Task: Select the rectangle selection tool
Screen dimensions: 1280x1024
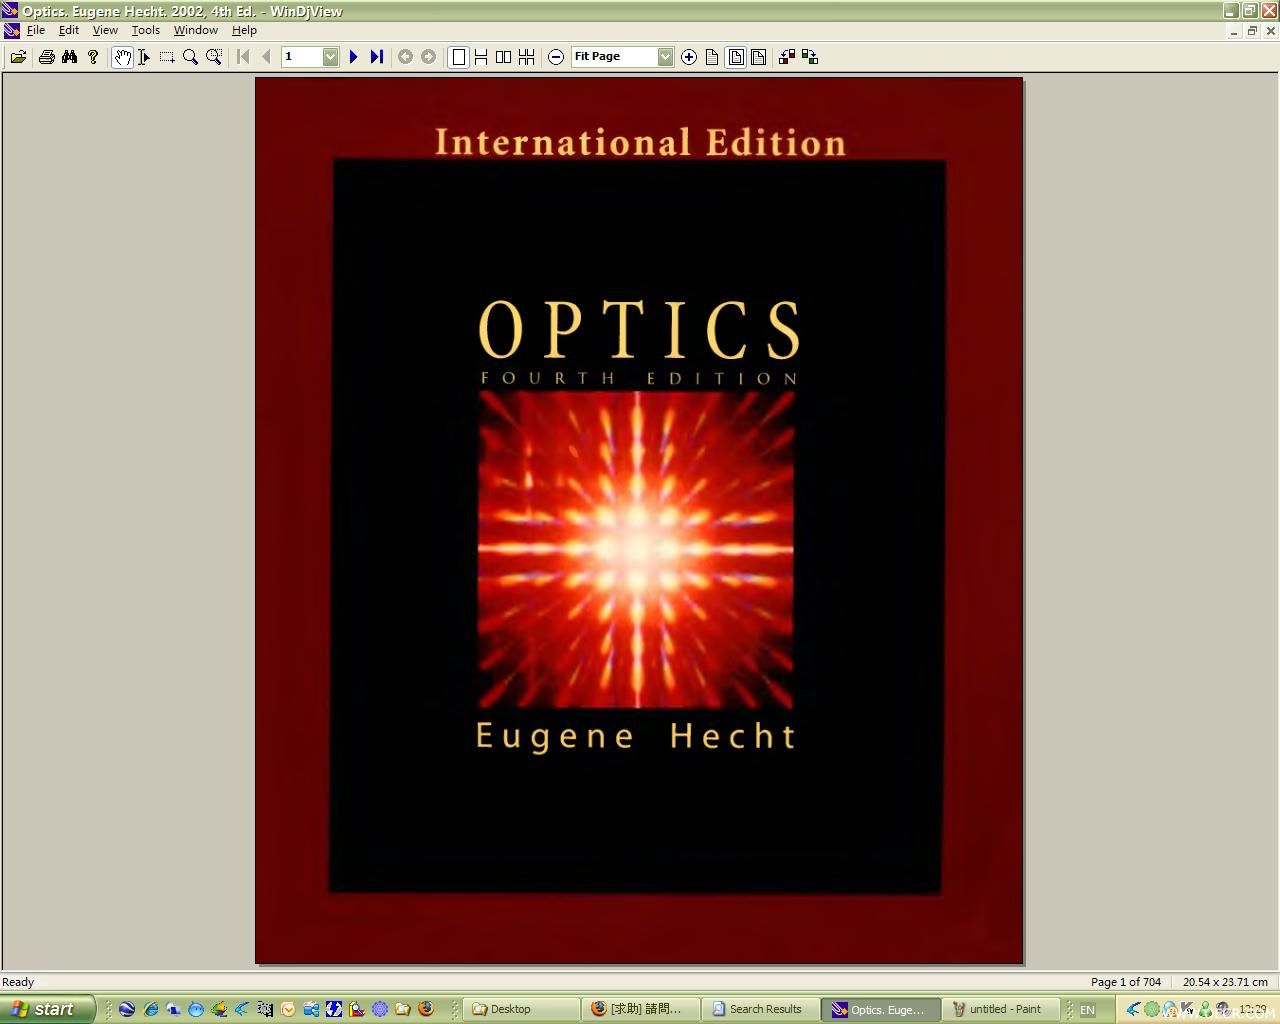Action: click(x=167, y=57)
